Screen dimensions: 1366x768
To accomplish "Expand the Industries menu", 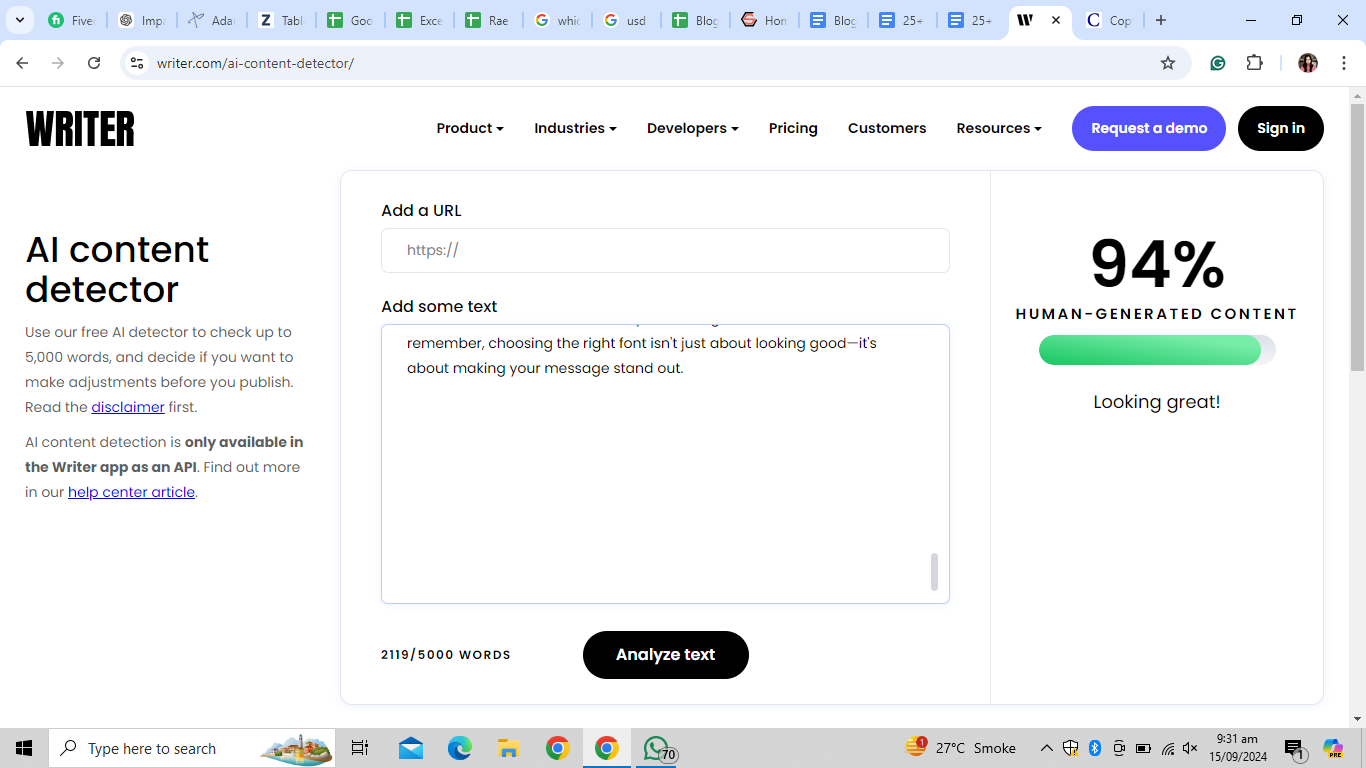I will coord(575,128).
